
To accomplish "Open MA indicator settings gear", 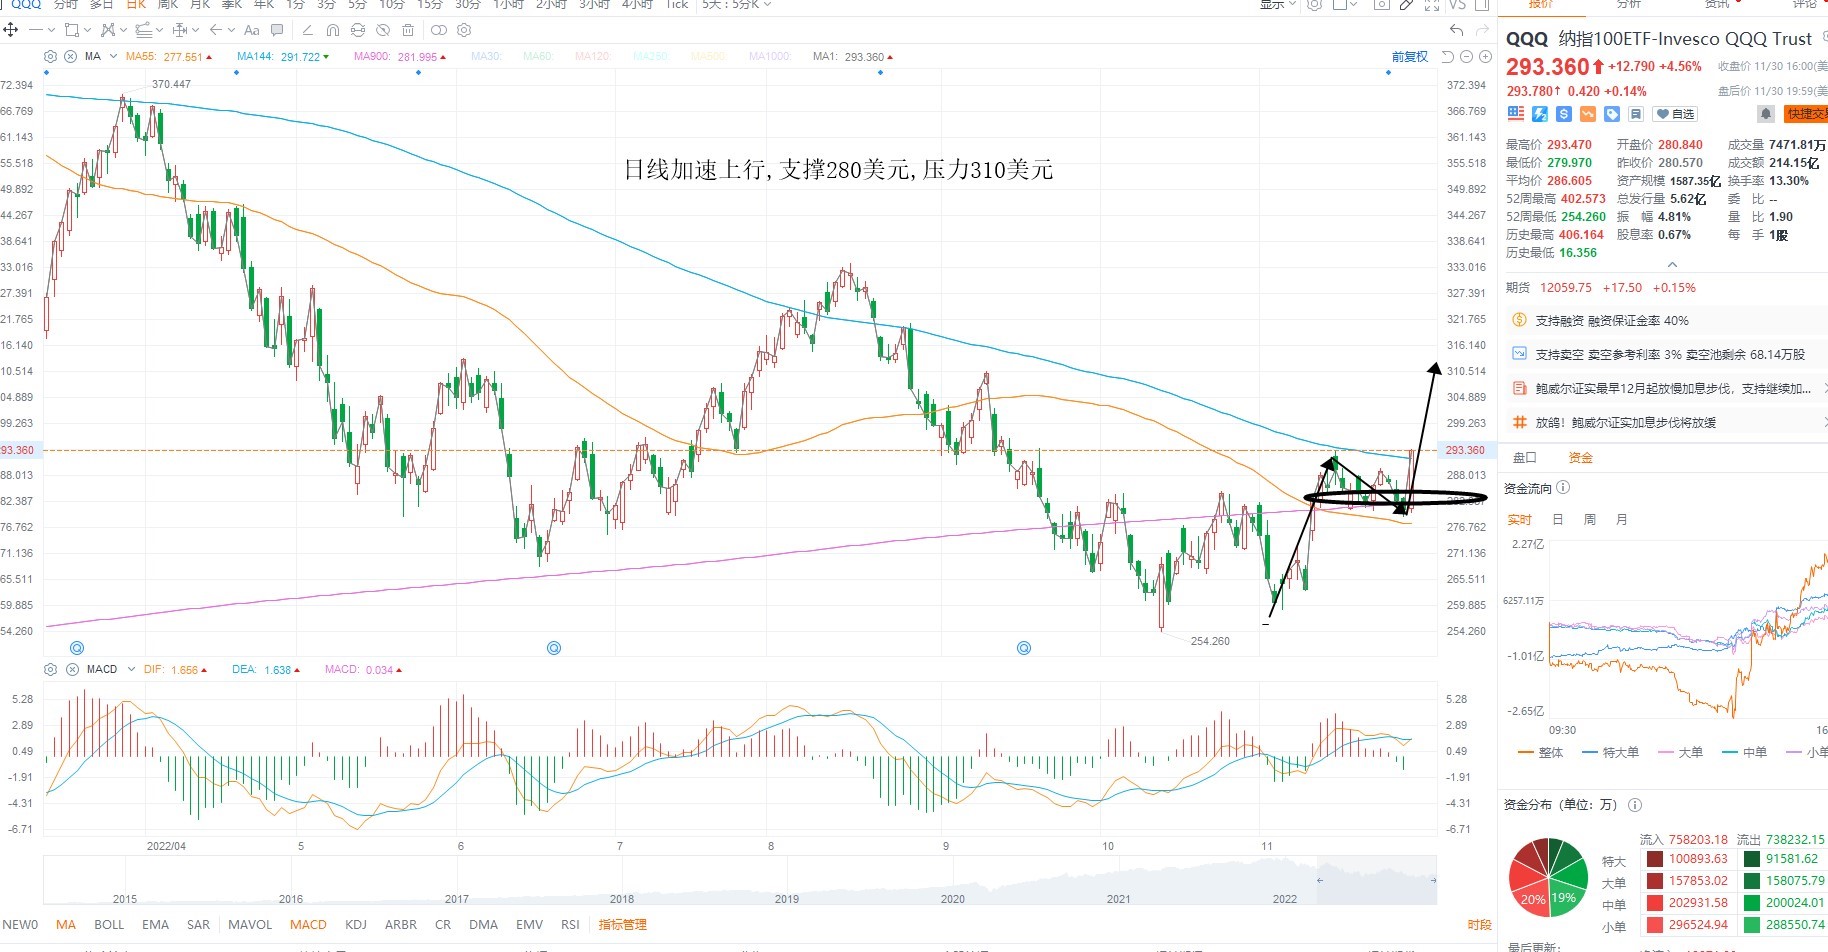I will point(51,57).
